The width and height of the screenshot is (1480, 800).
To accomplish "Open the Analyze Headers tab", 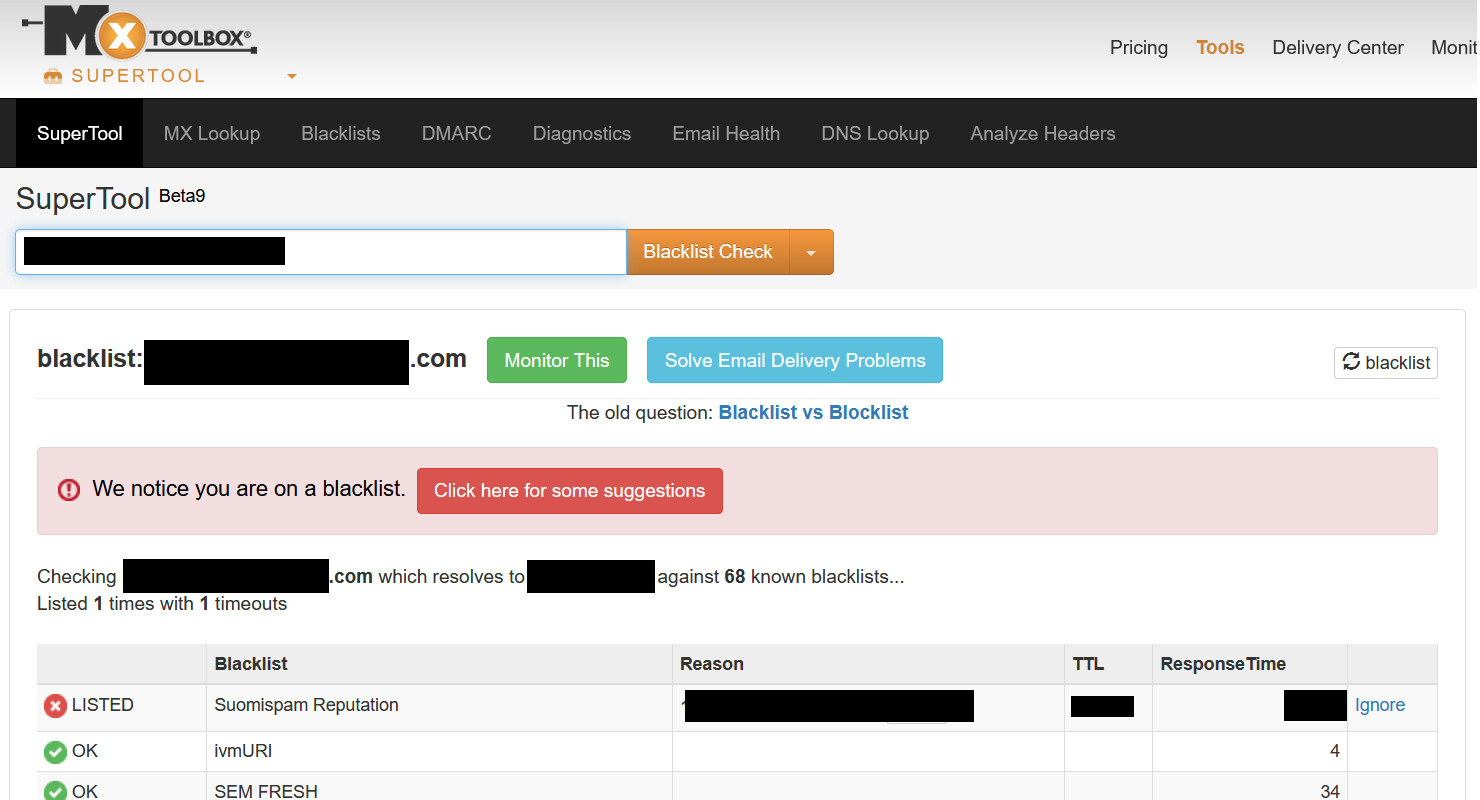I will [1043, 133].
